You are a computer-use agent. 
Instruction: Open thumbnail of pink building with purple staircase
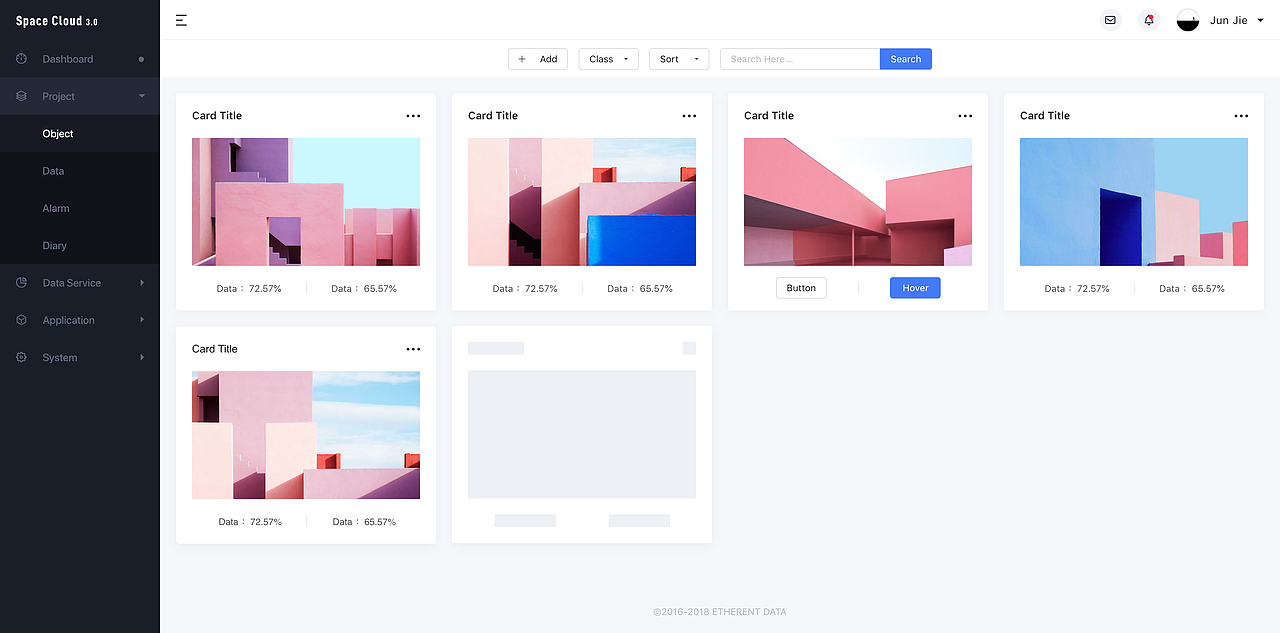(306, 202)
